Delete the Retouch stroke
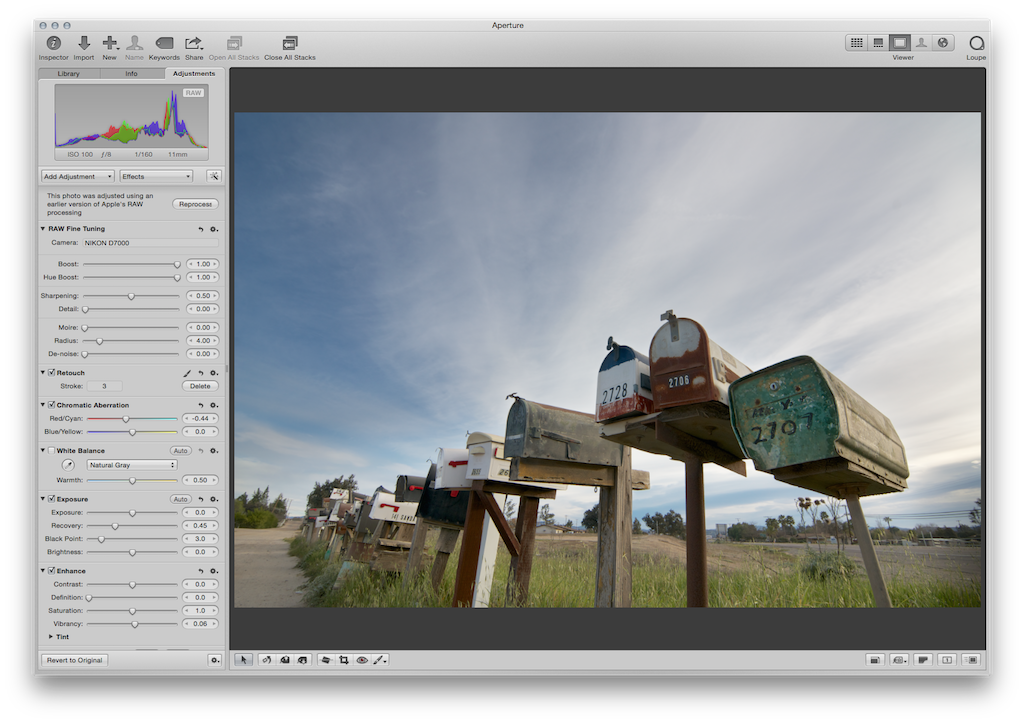 point(200,387)
